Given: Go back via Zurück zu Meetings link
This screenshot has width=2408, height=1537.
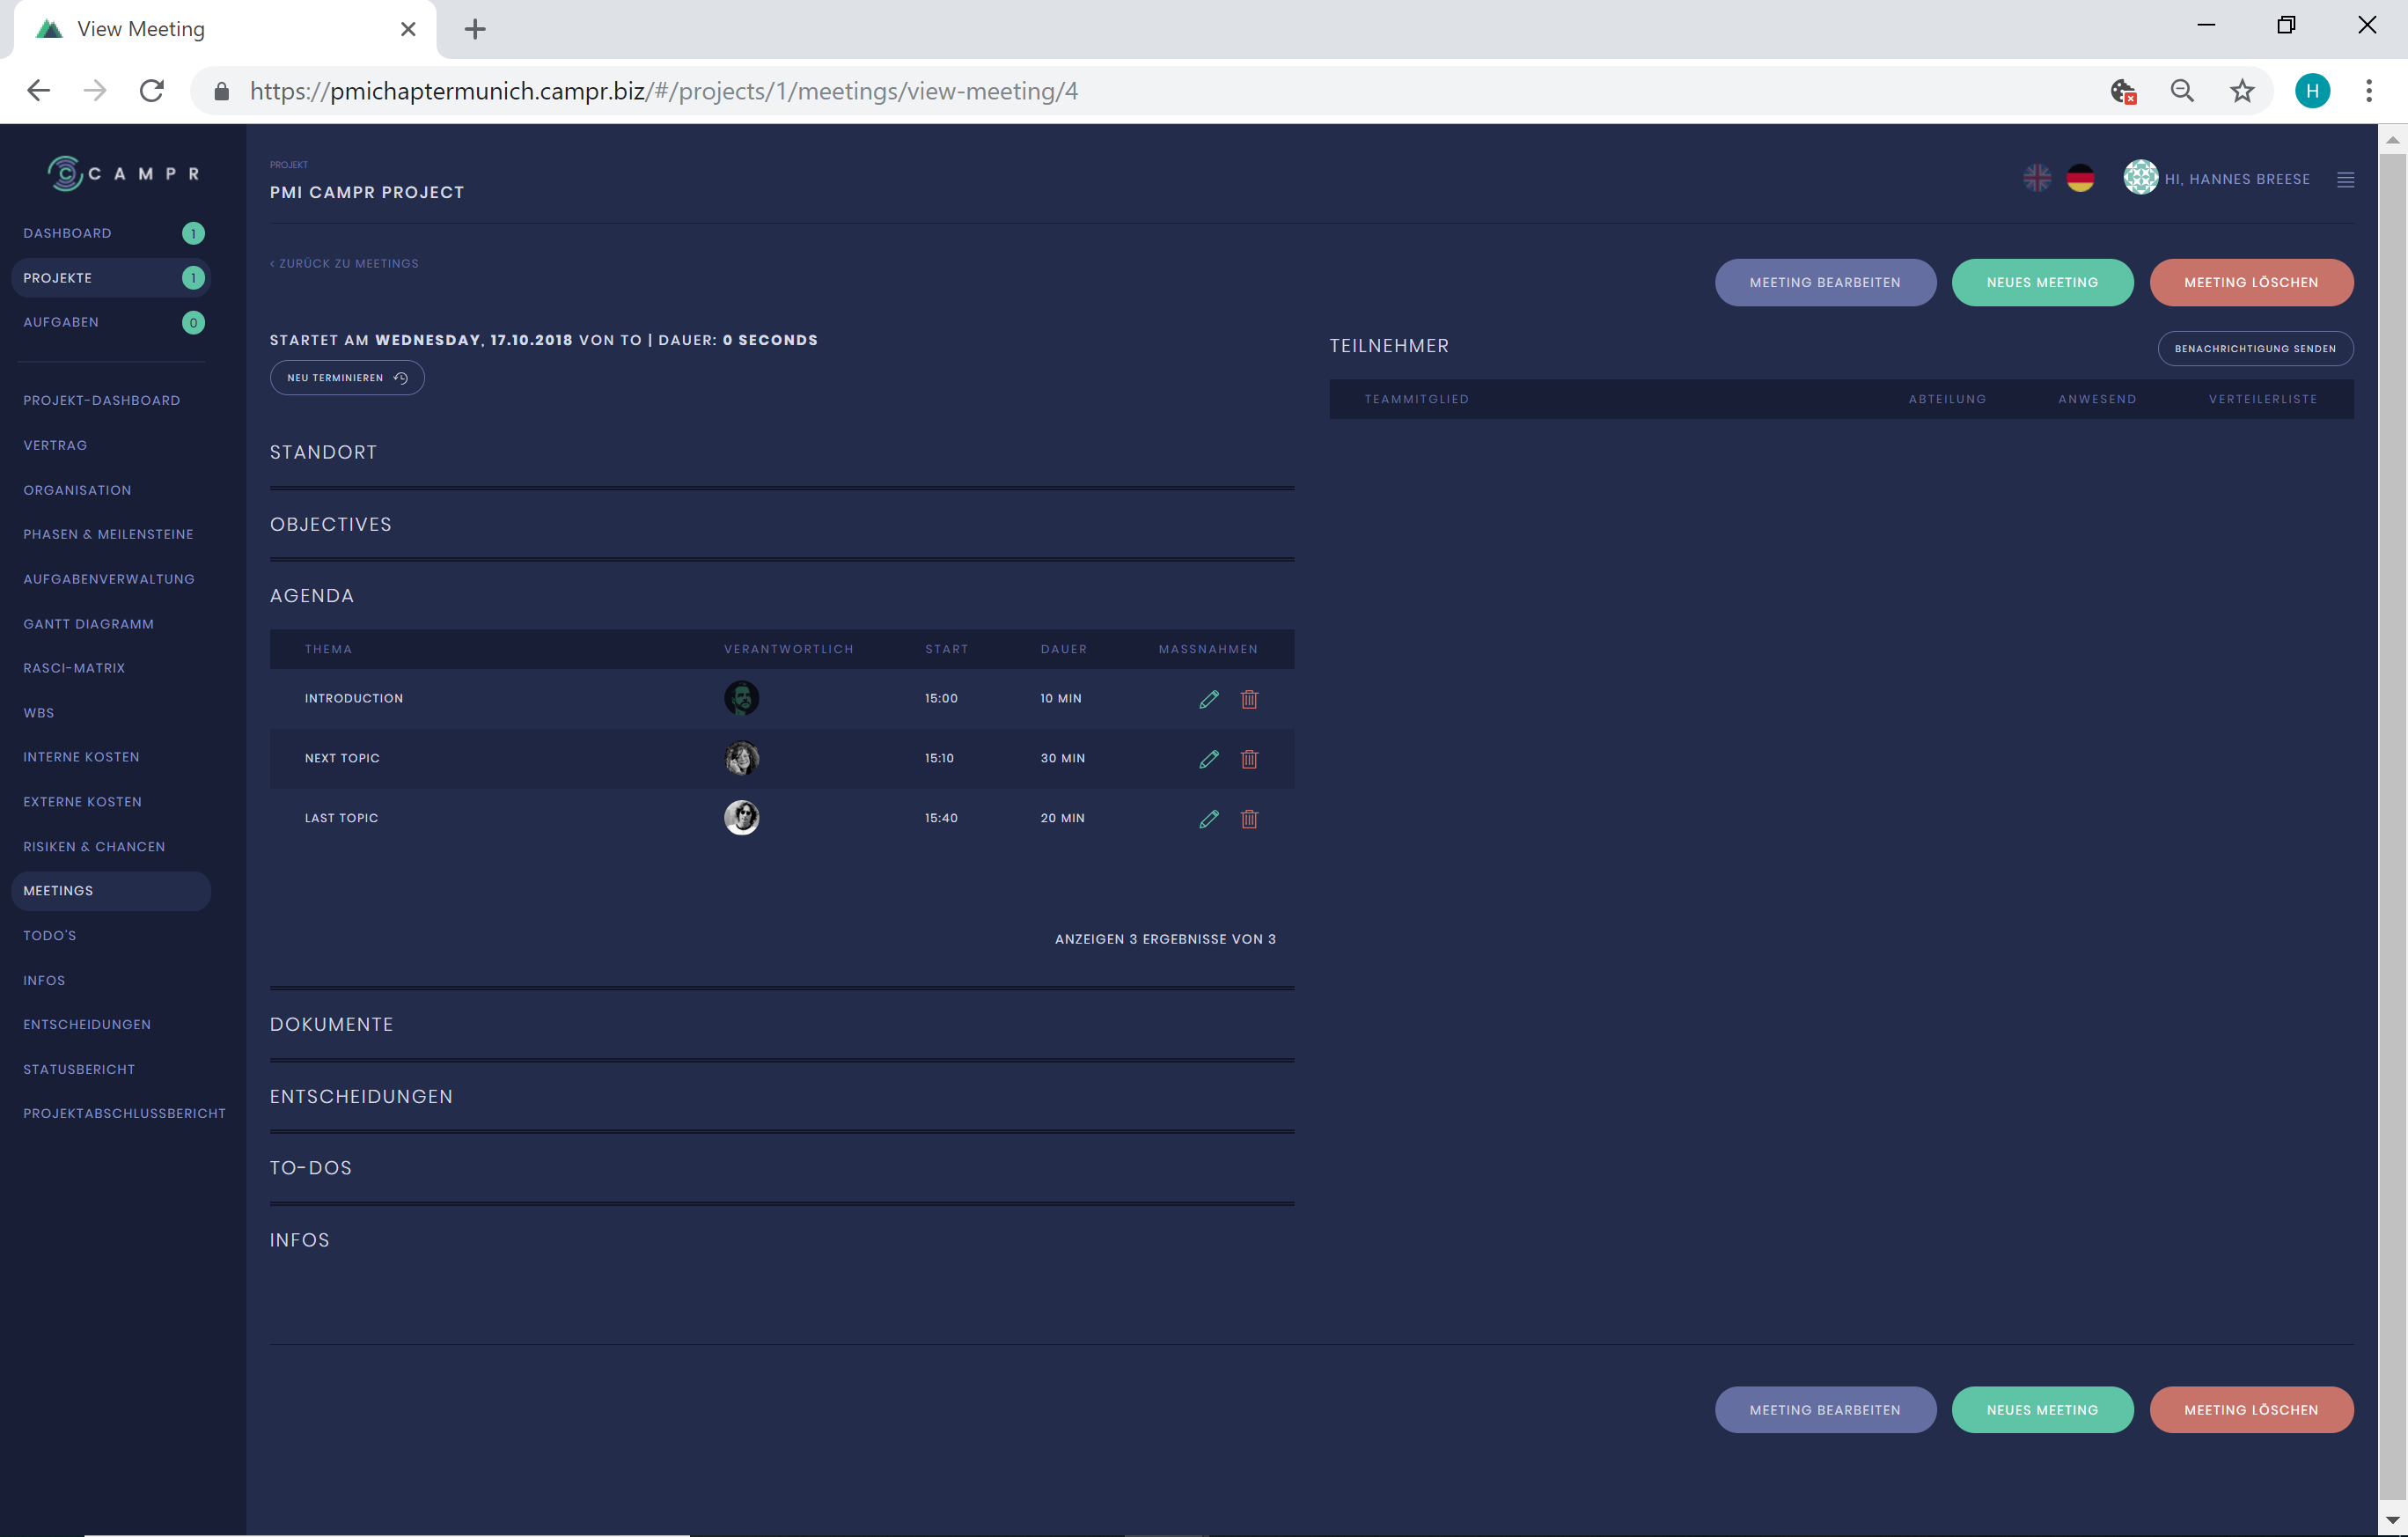Looking at the screenshot, I should 344,264.
